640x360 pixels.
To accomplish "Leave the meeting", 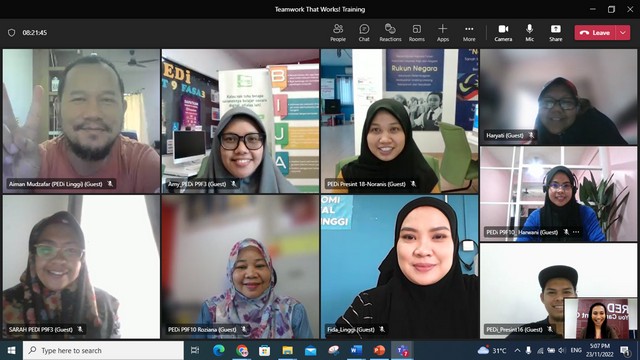I will click(x=596, y=33).
